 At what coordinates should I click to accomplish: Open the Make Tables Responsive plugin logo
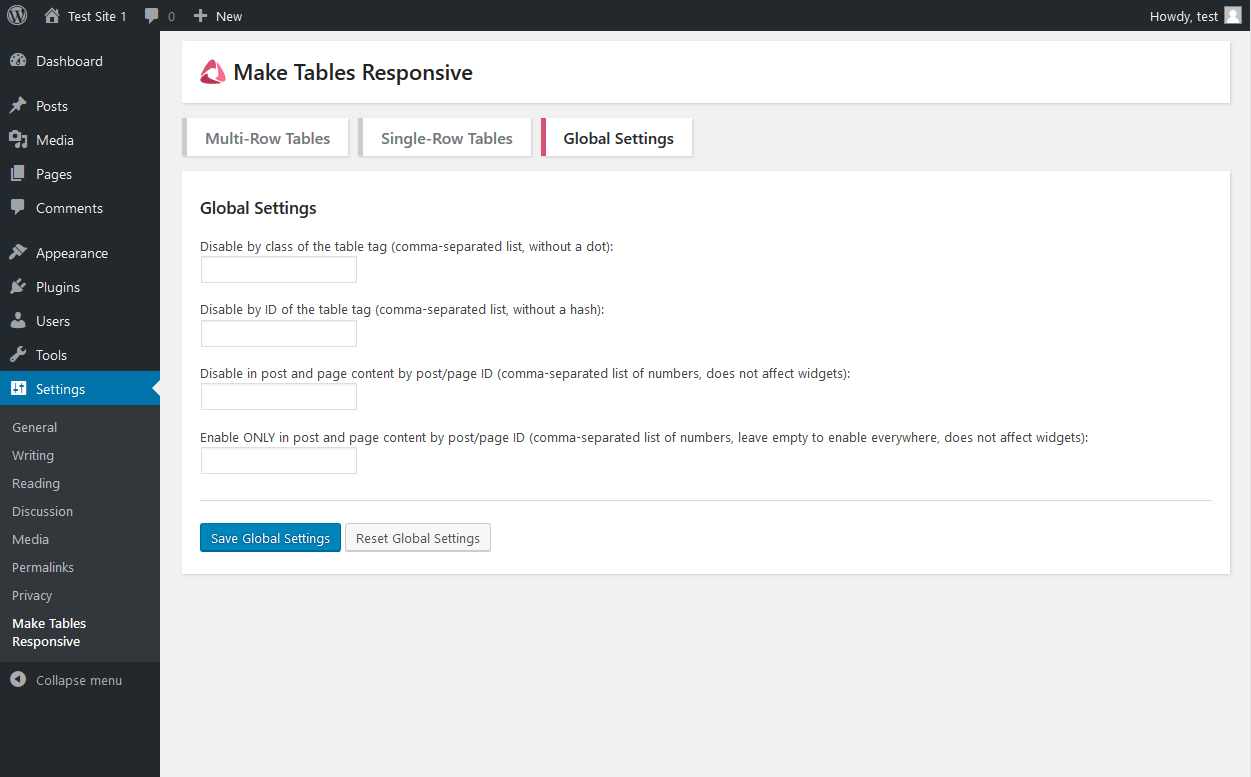coord(212,71)
